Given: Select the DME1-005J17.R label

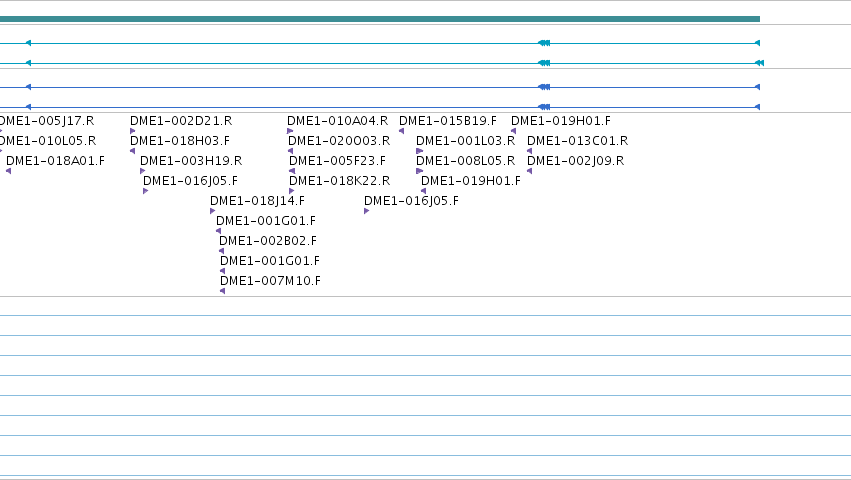Looking at the screenshot, I should click(x=47, y=121).
